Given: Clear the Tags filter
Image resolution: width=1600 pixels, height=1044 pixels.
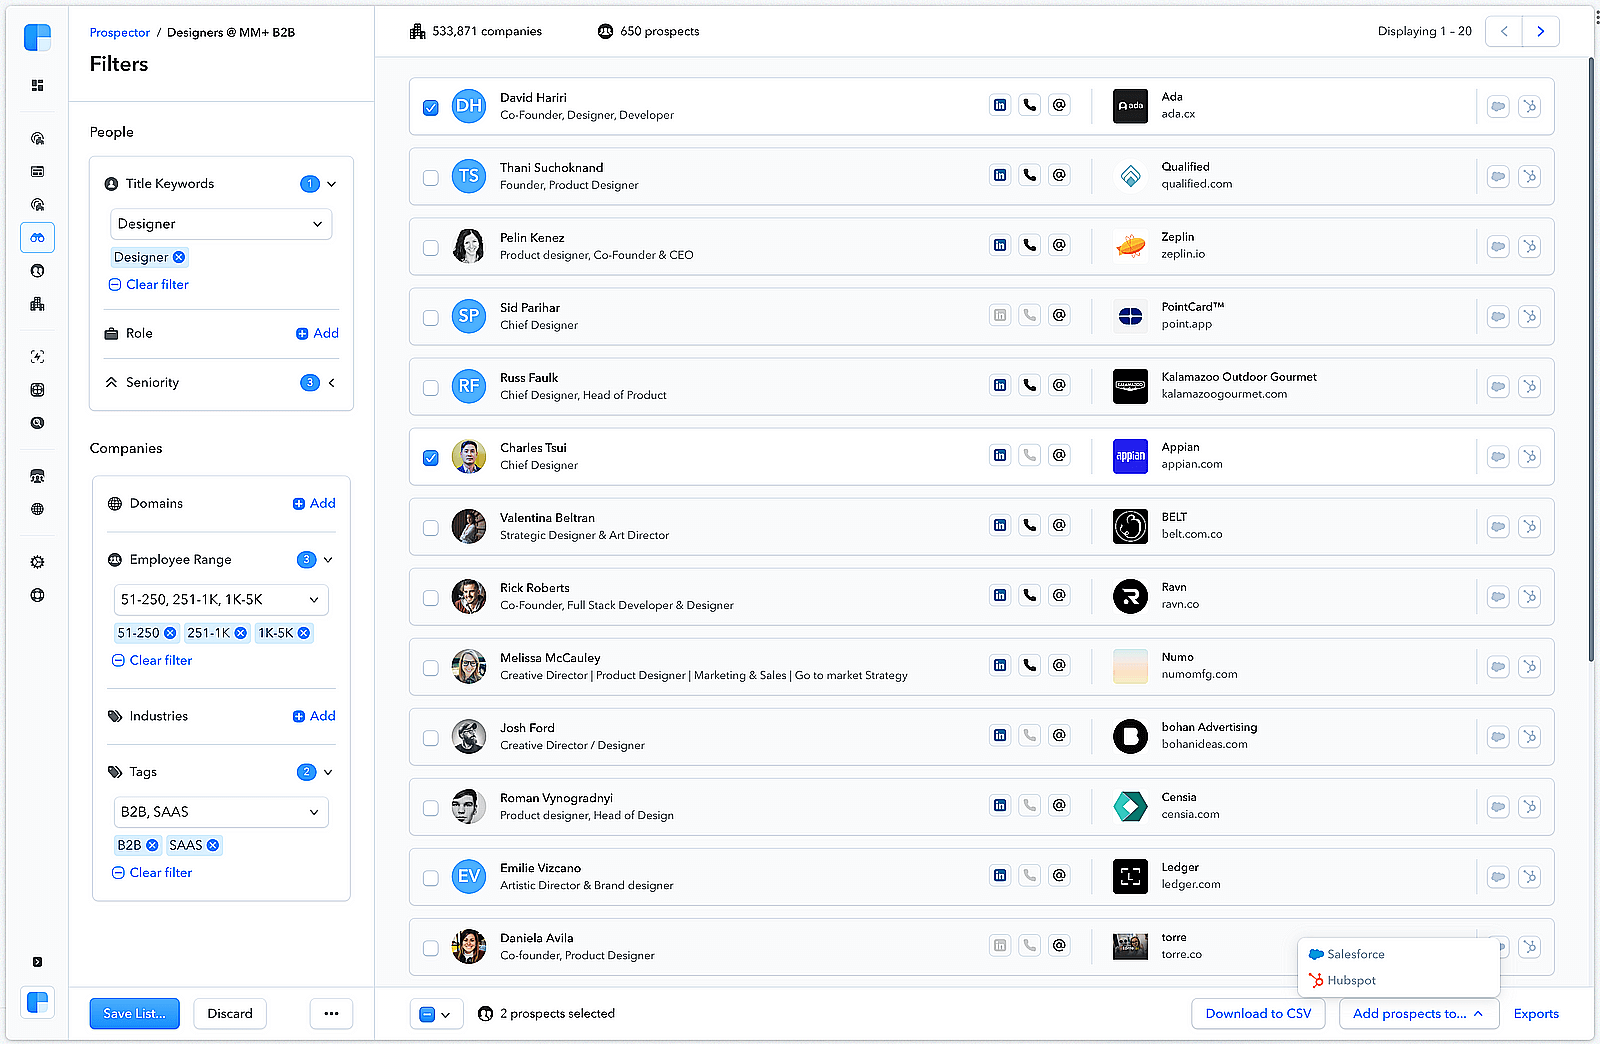Looking at the screenshot, I should [151, 872].
